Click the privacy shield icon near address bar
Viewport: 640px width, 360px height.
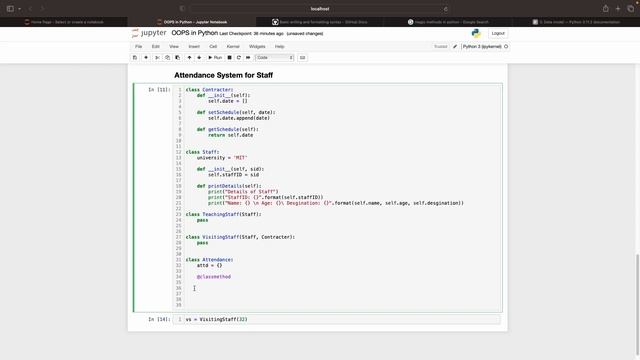point(182,9)
